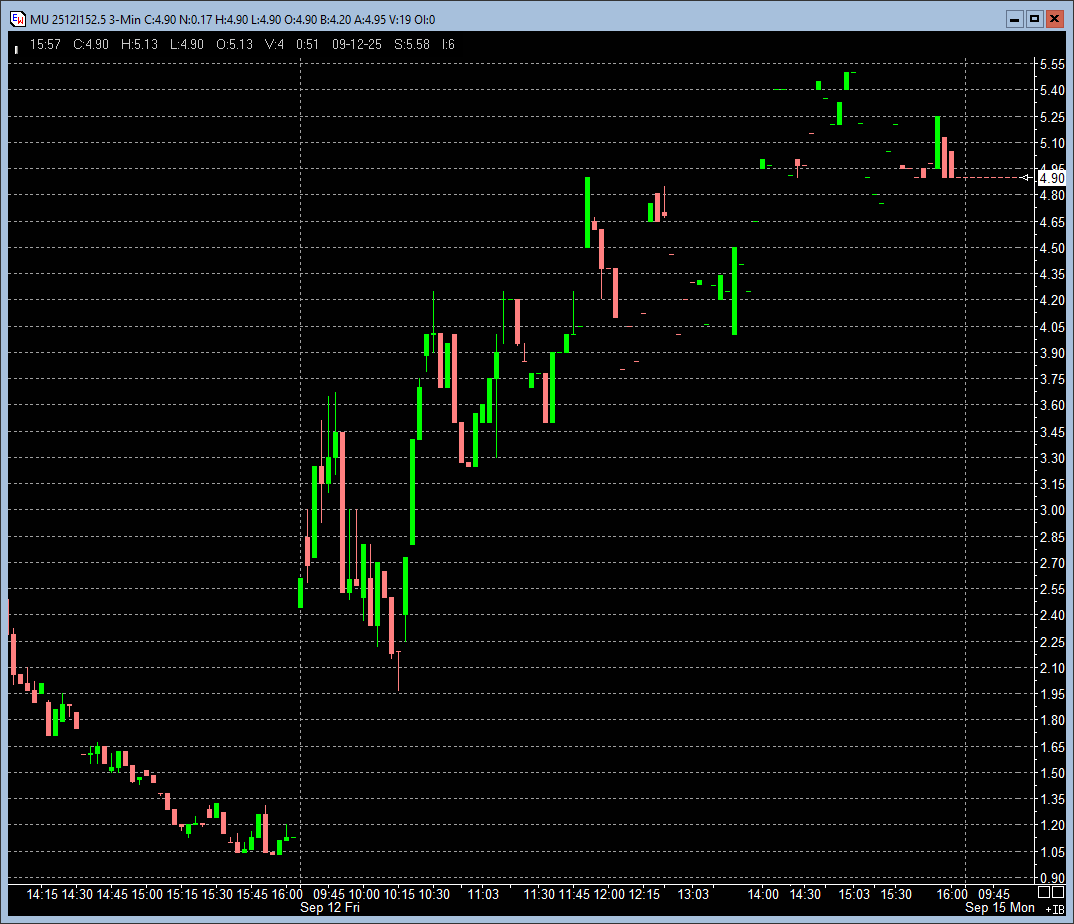
Task: Click the 14:15 time axis label
Action: coord(42,894)
